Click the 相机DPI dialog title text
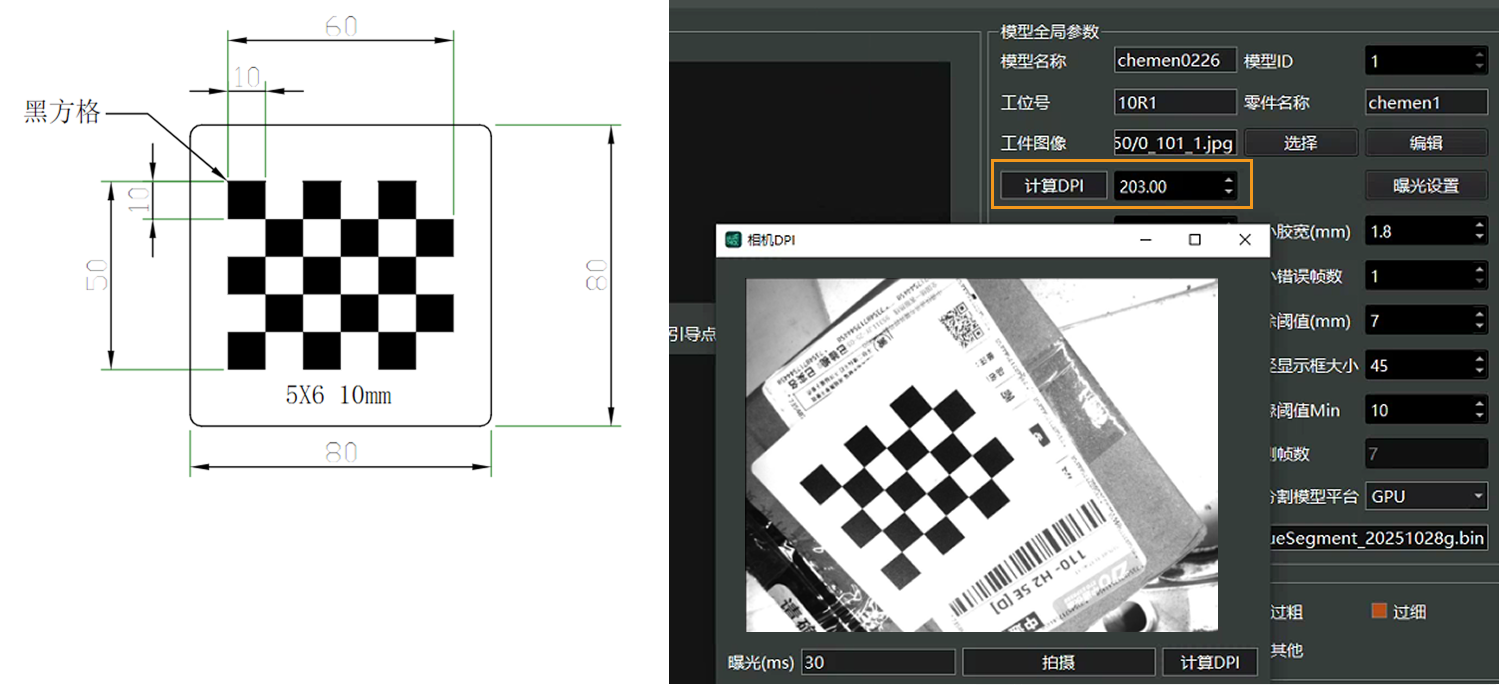Screen dimensions: 1499x685 coord(771,240)
